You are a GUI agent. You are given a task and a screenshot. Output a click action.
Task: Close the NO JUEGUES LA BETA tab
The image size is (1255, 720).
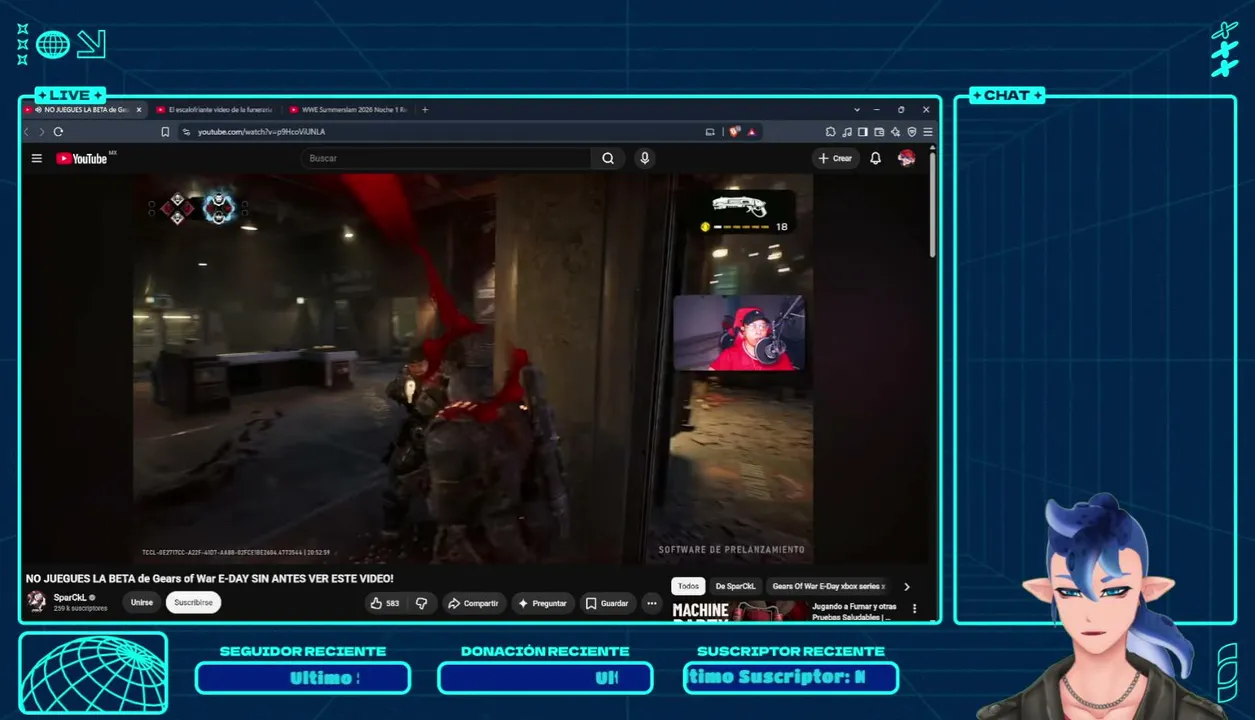(139, 110)
